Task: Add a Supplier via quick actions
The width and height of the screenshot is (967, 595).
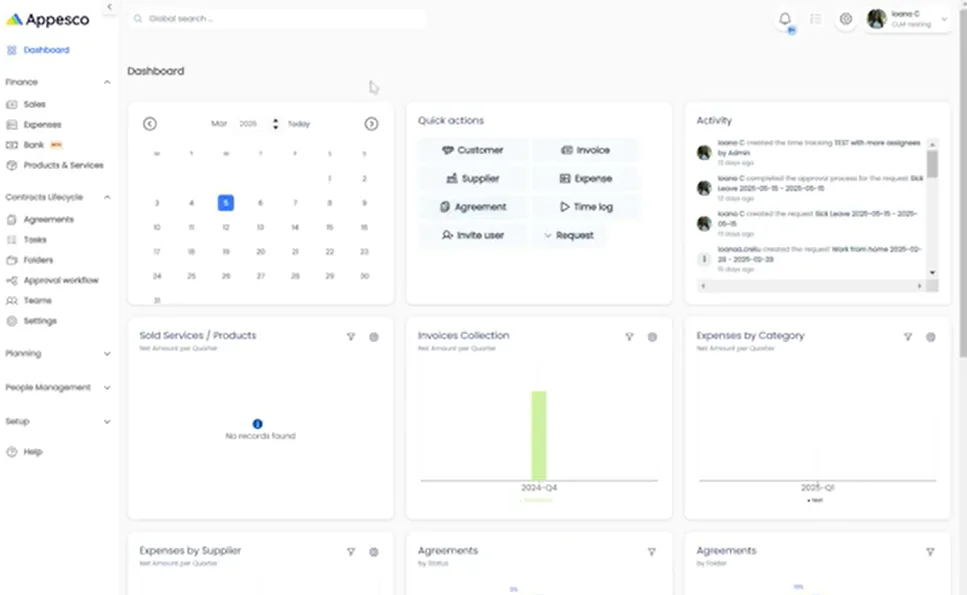Action: [472, 178]
